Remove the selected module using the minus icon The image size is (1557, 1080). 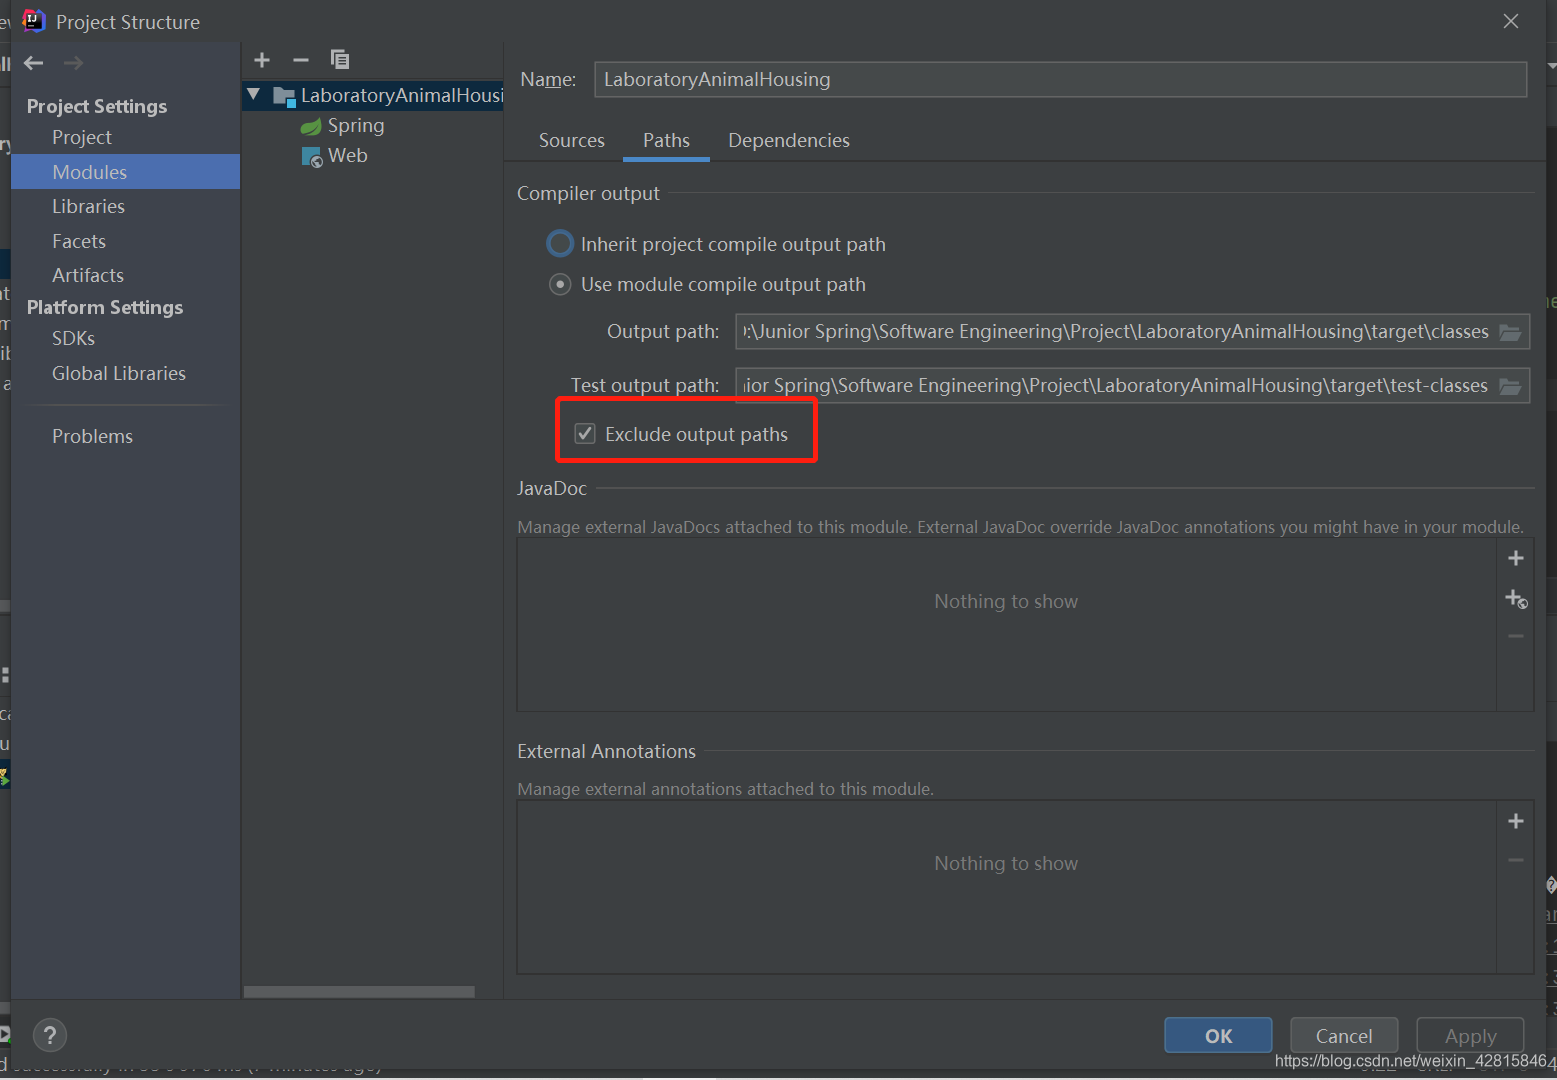(301, 60)
